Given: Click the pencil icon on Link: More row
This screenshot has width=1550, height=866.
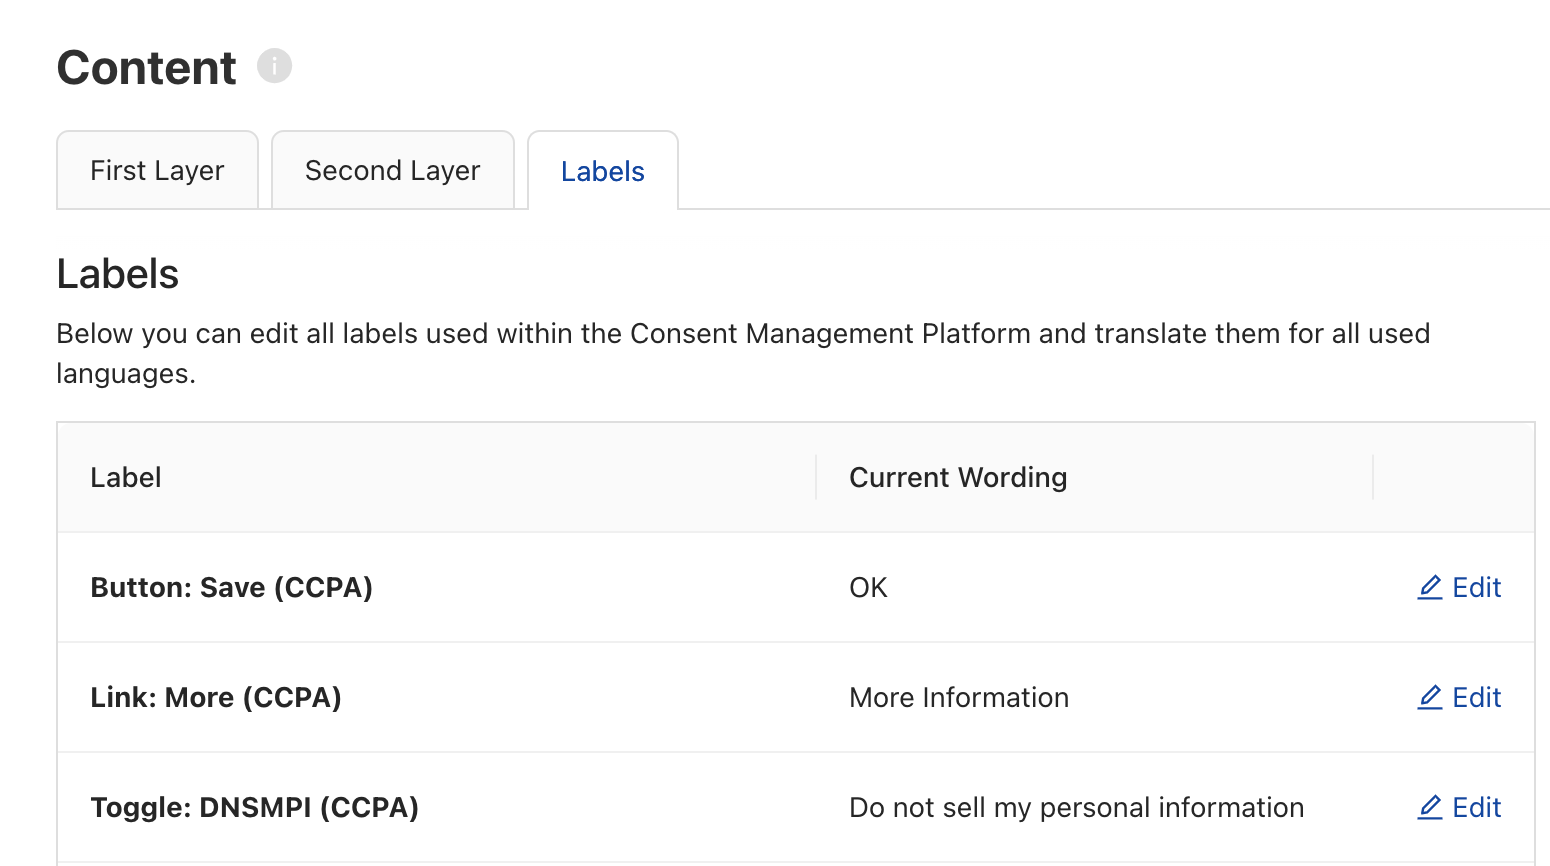Looking at the screenshot, I should coord(1430,697).
